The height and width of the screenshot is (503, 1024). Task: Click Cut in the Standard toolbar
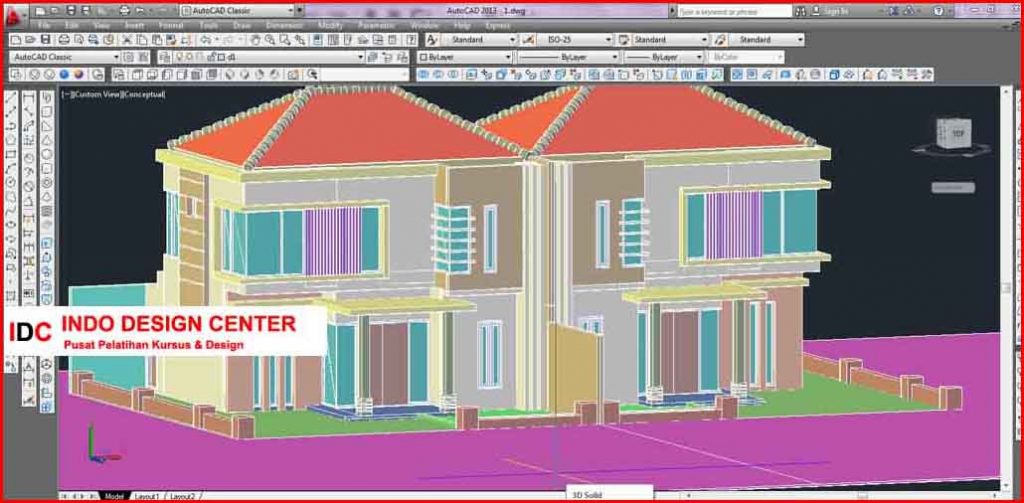point(126,40)
